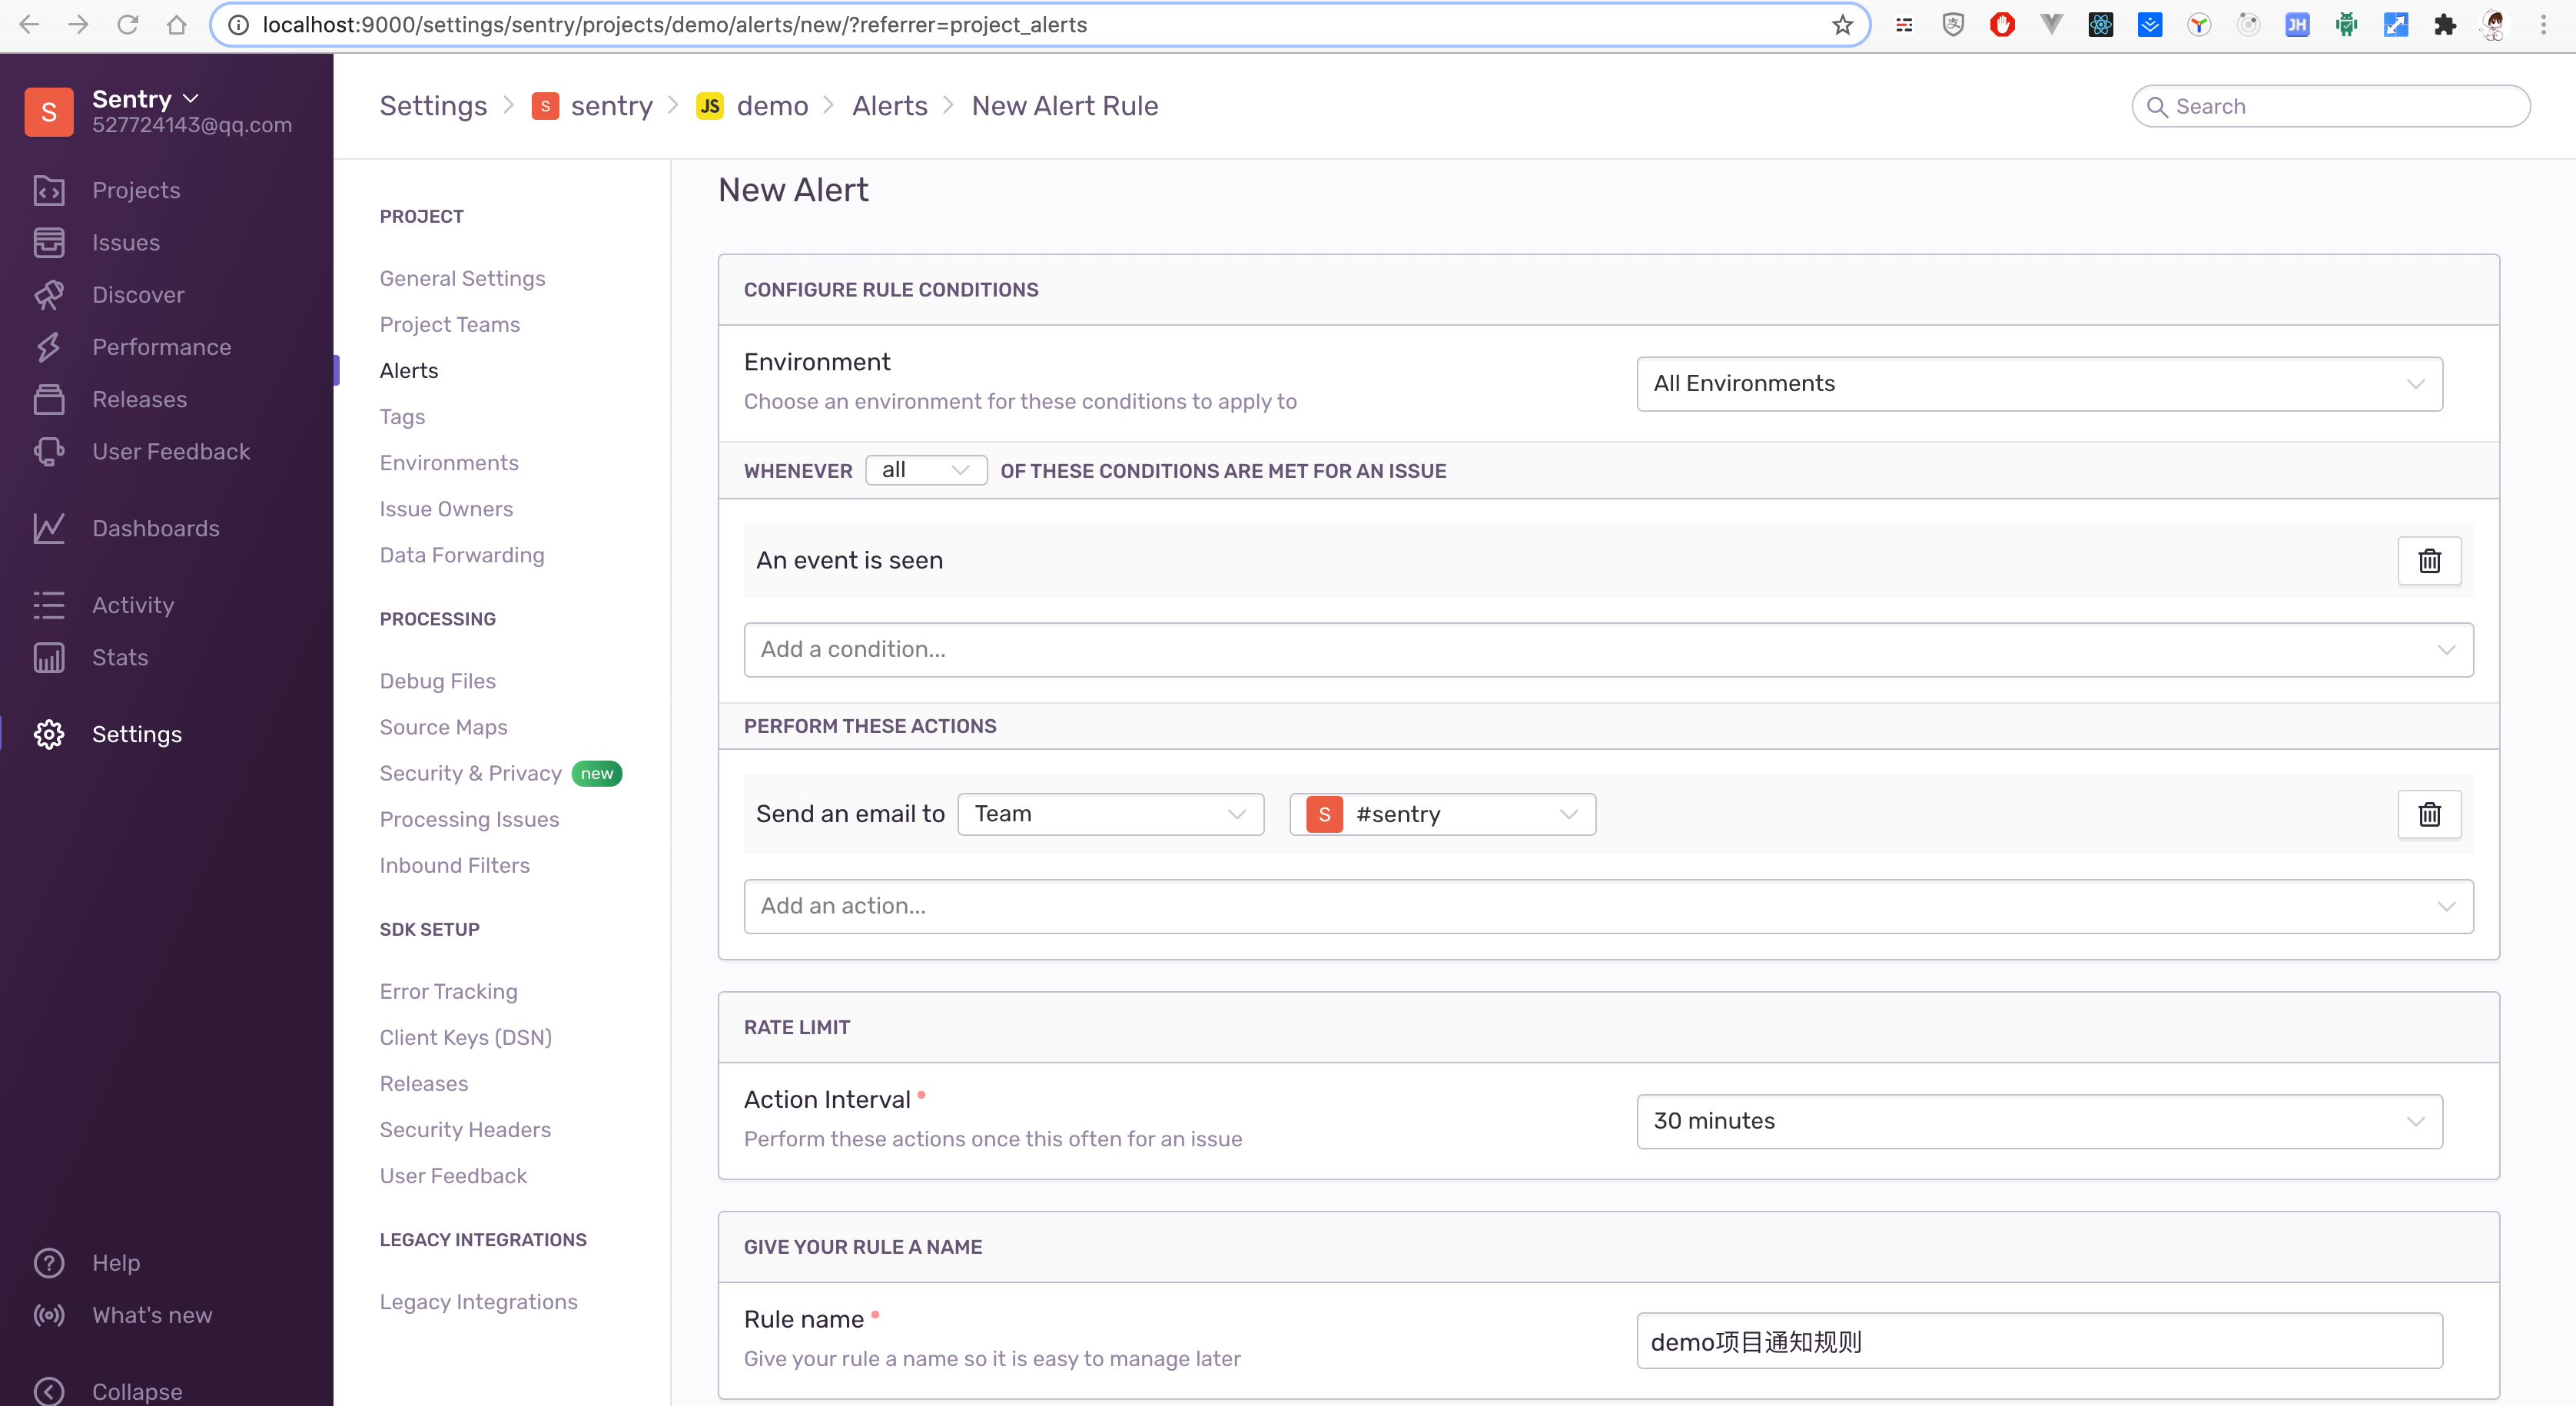Click the Performance lightning icon
The width and height of the screenshot is (2576, 1406).
click(49, 347)
